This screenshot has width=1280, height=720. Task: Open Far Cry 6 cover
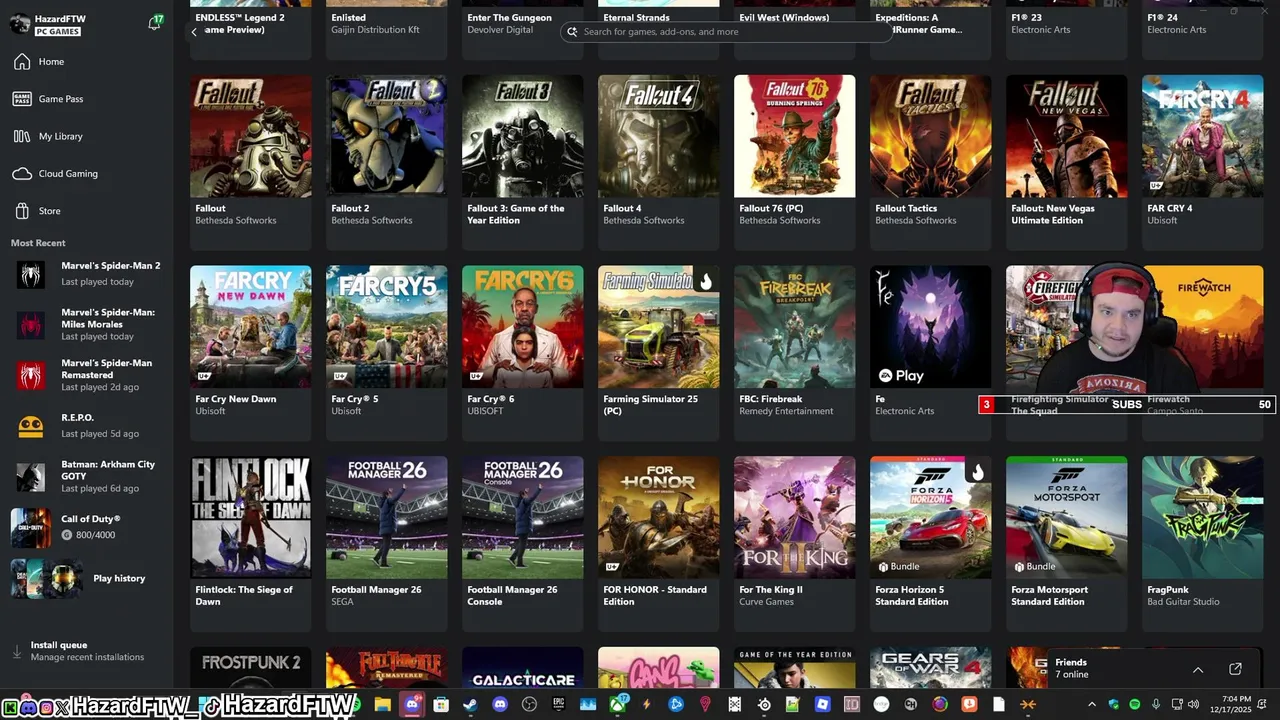coord(522,327)
